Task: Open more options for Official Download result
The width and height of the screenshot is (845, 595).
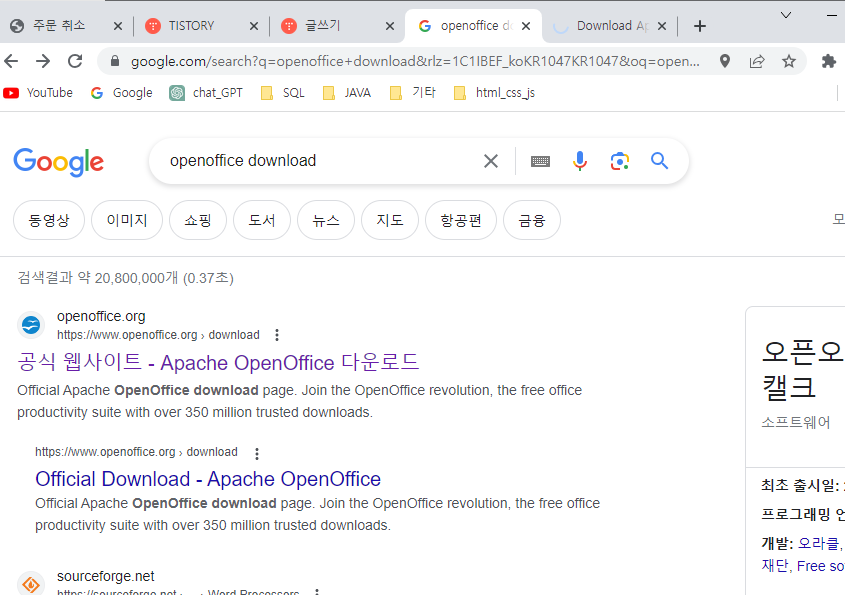Action: [x=257, y=454]
